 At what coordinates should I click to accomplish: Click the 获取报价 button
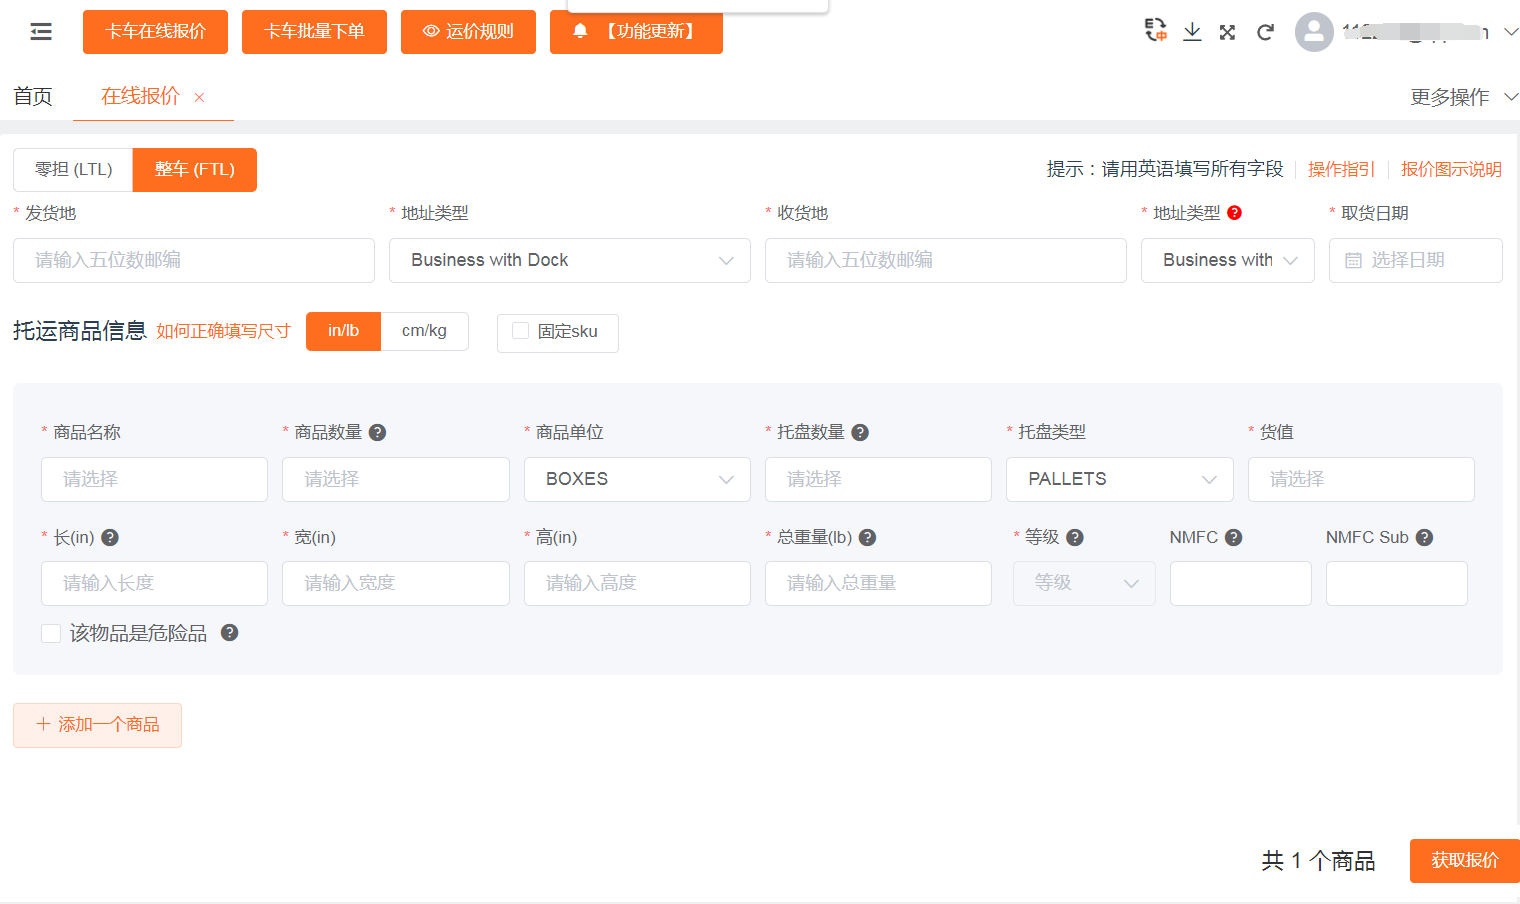pos(1464,861)
